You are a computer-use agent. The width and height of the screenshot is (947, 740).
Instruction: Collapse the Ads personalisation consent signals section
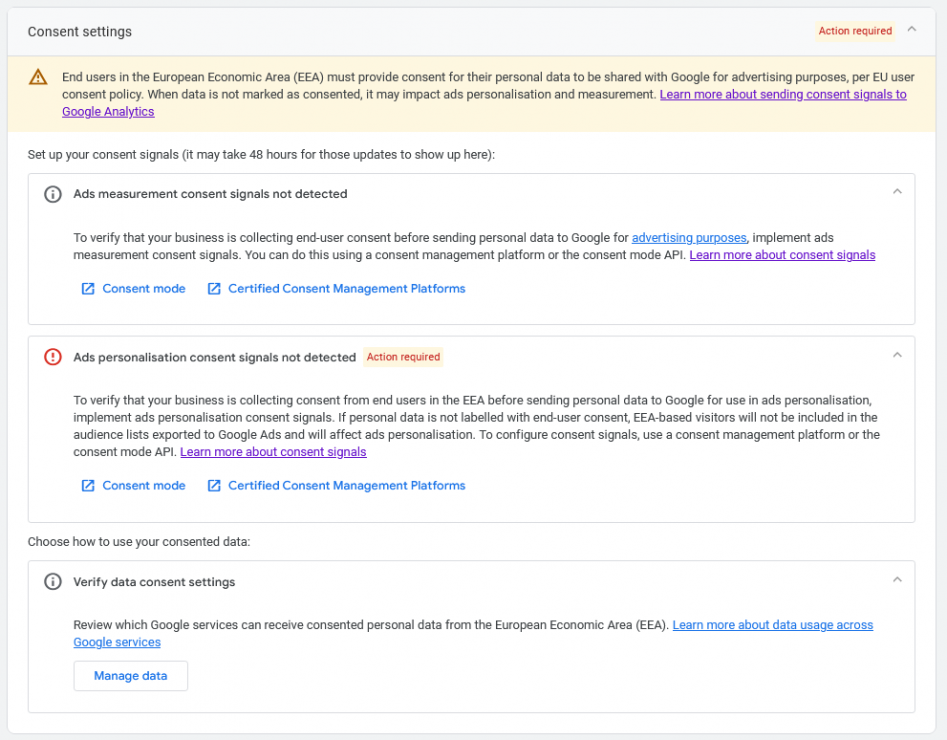coord(897,355)
